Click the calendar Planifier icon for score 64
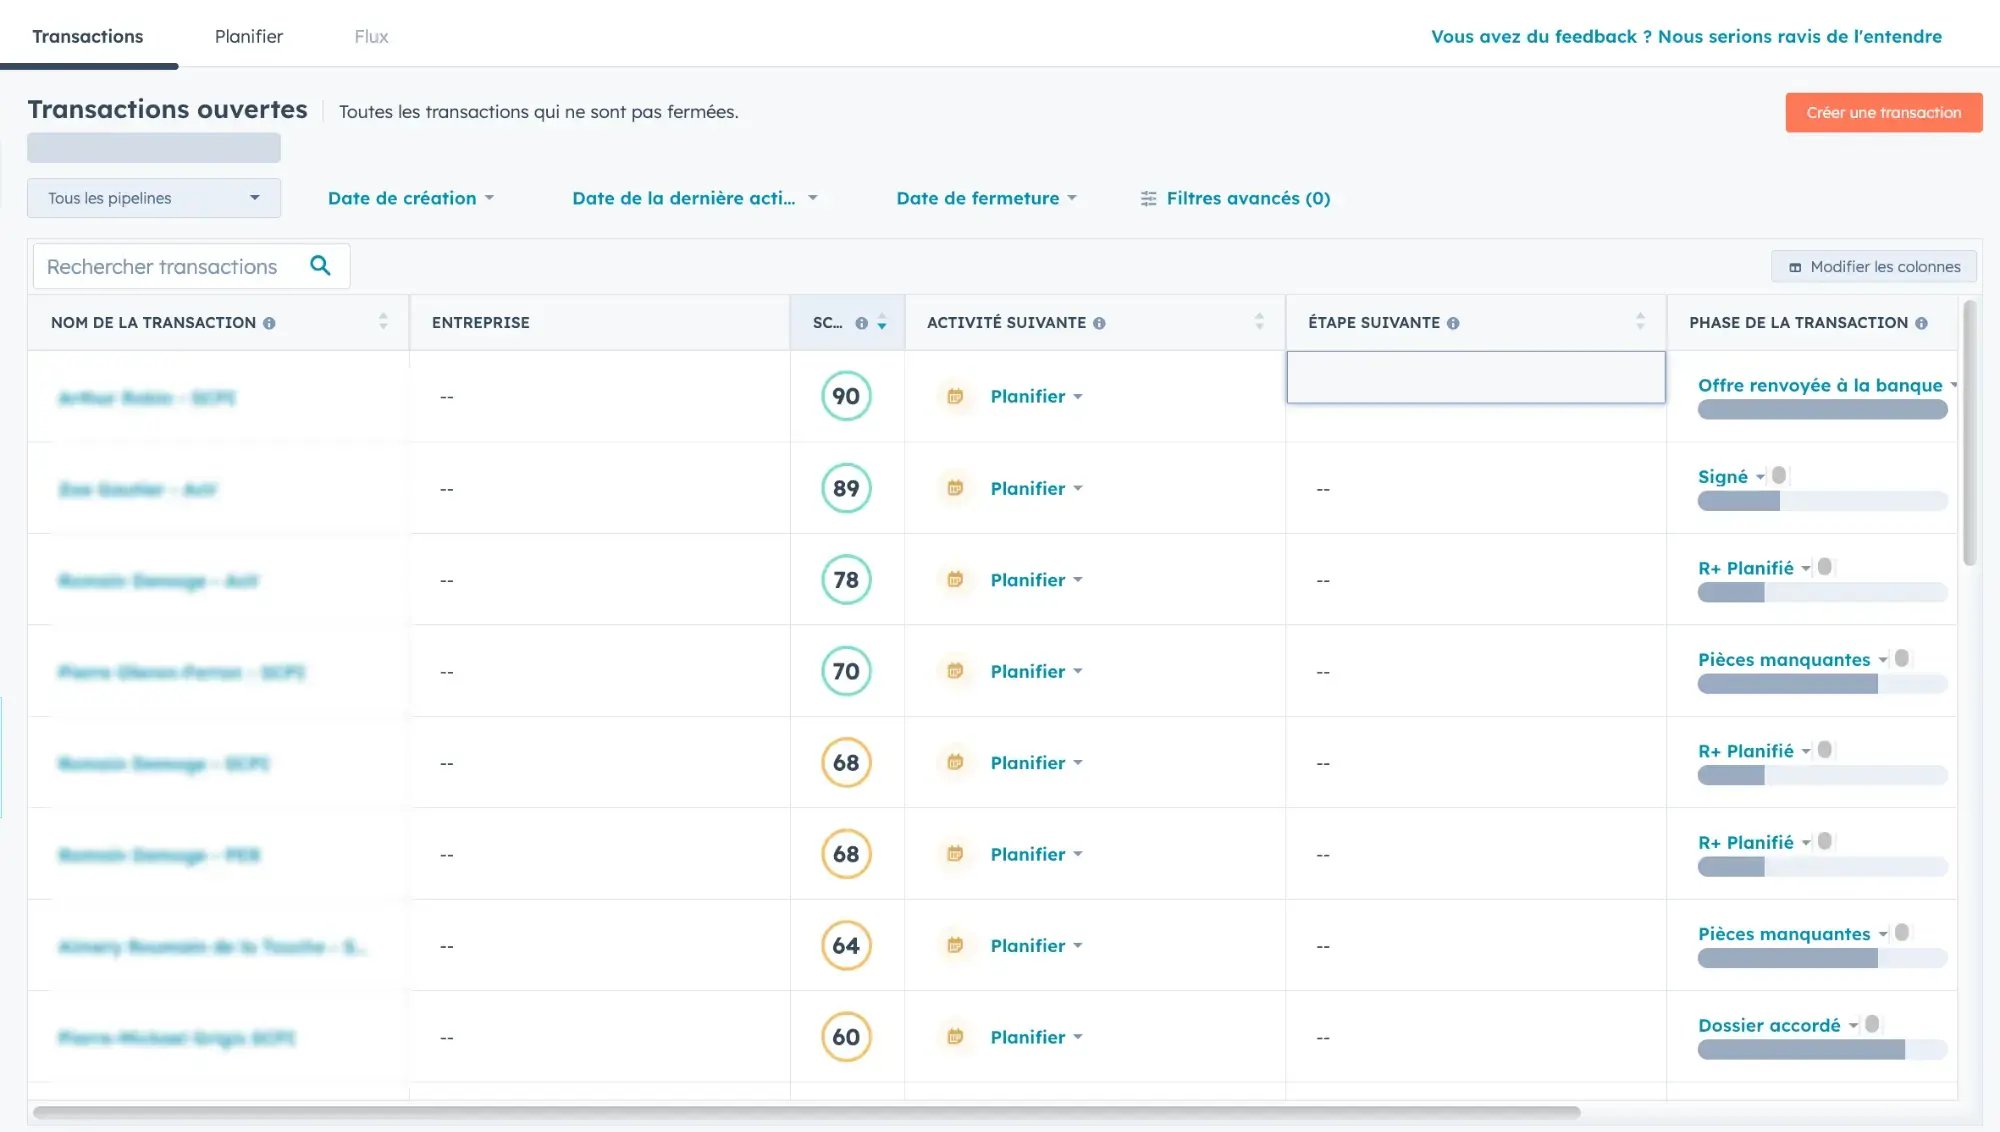The height and width of the screenshot is (1132, 2000). tap(952, 945)
